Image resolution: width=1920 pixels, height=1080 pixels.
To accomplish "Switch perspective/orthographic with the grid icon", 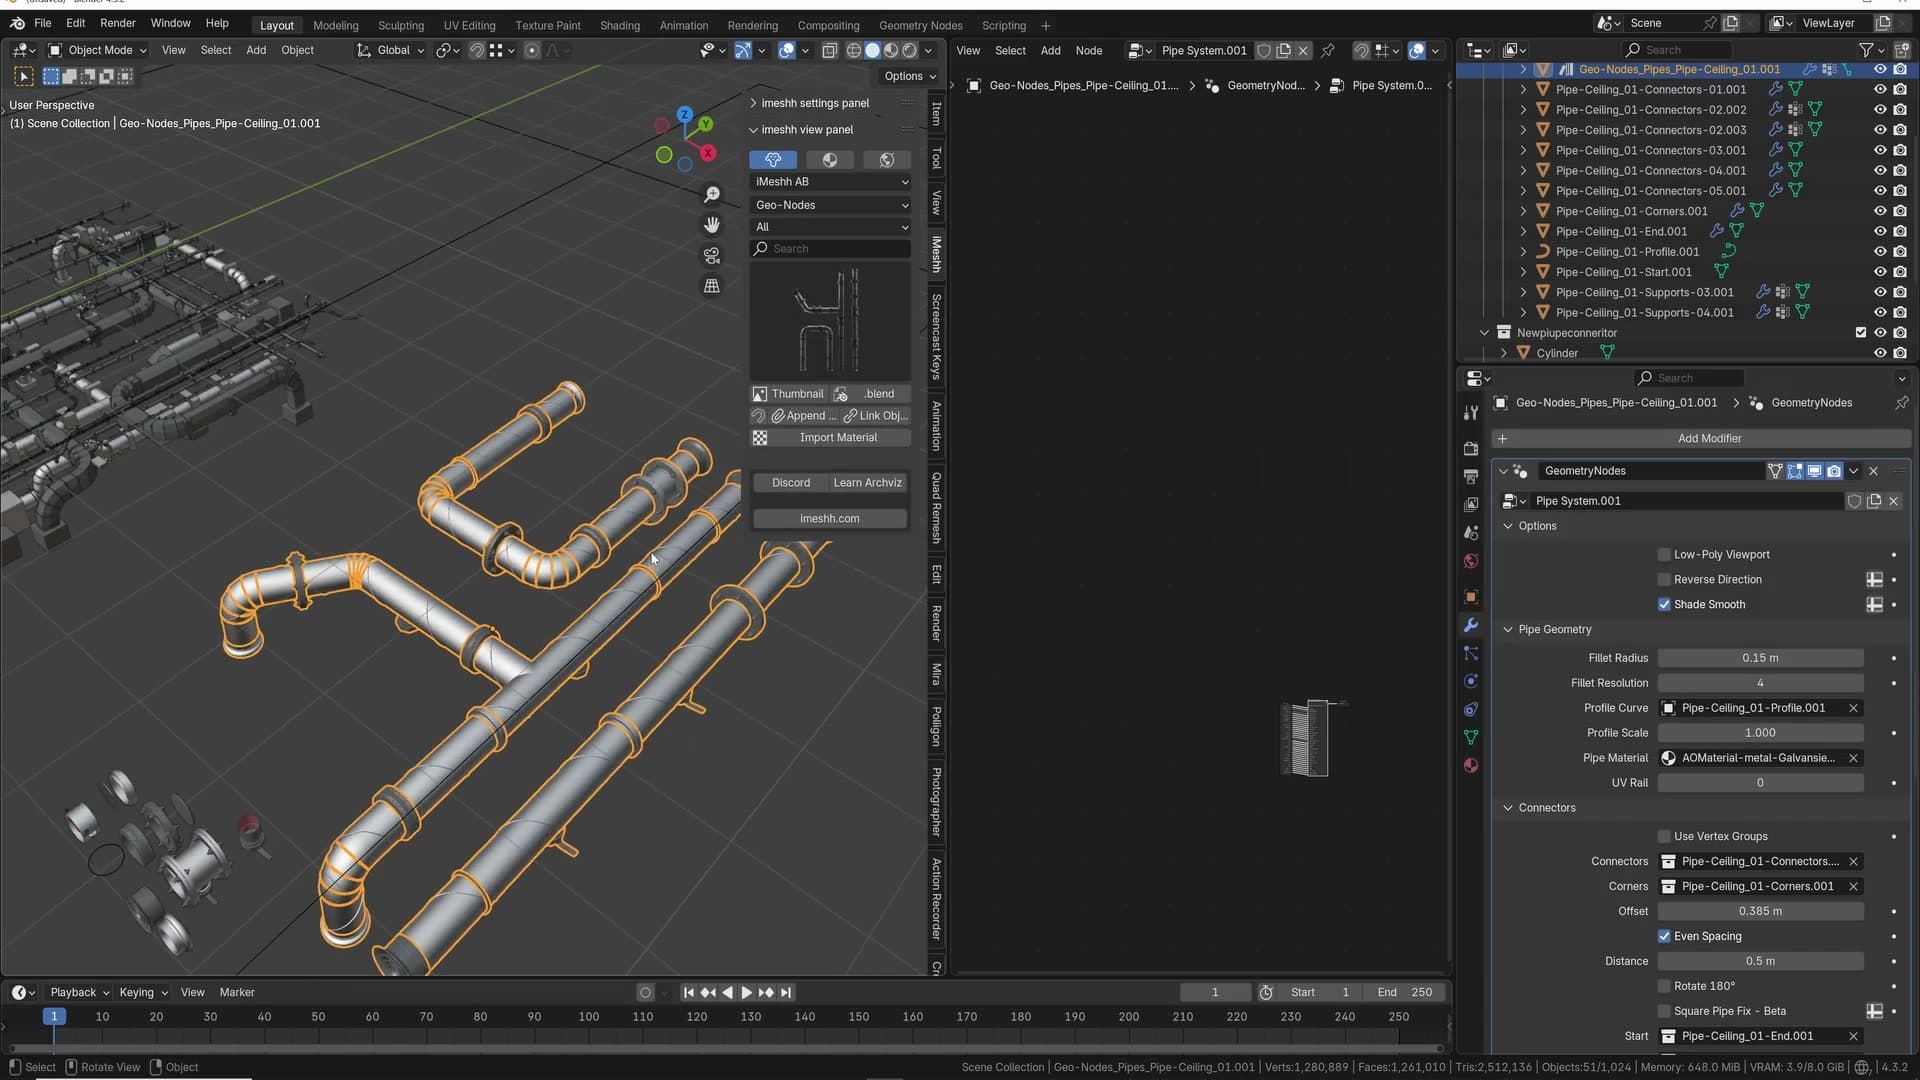I will (x=712, y=286).
